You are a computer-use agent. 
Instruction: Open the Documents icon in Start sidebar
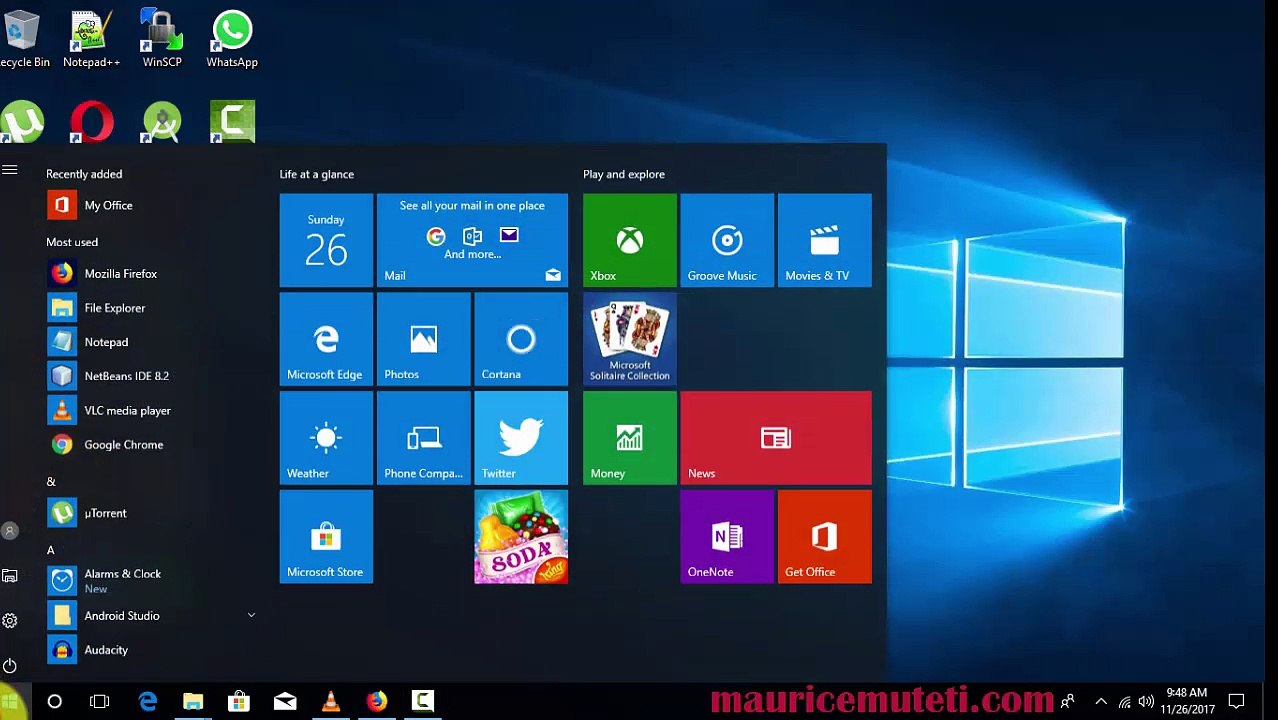[x=10, y=576]
